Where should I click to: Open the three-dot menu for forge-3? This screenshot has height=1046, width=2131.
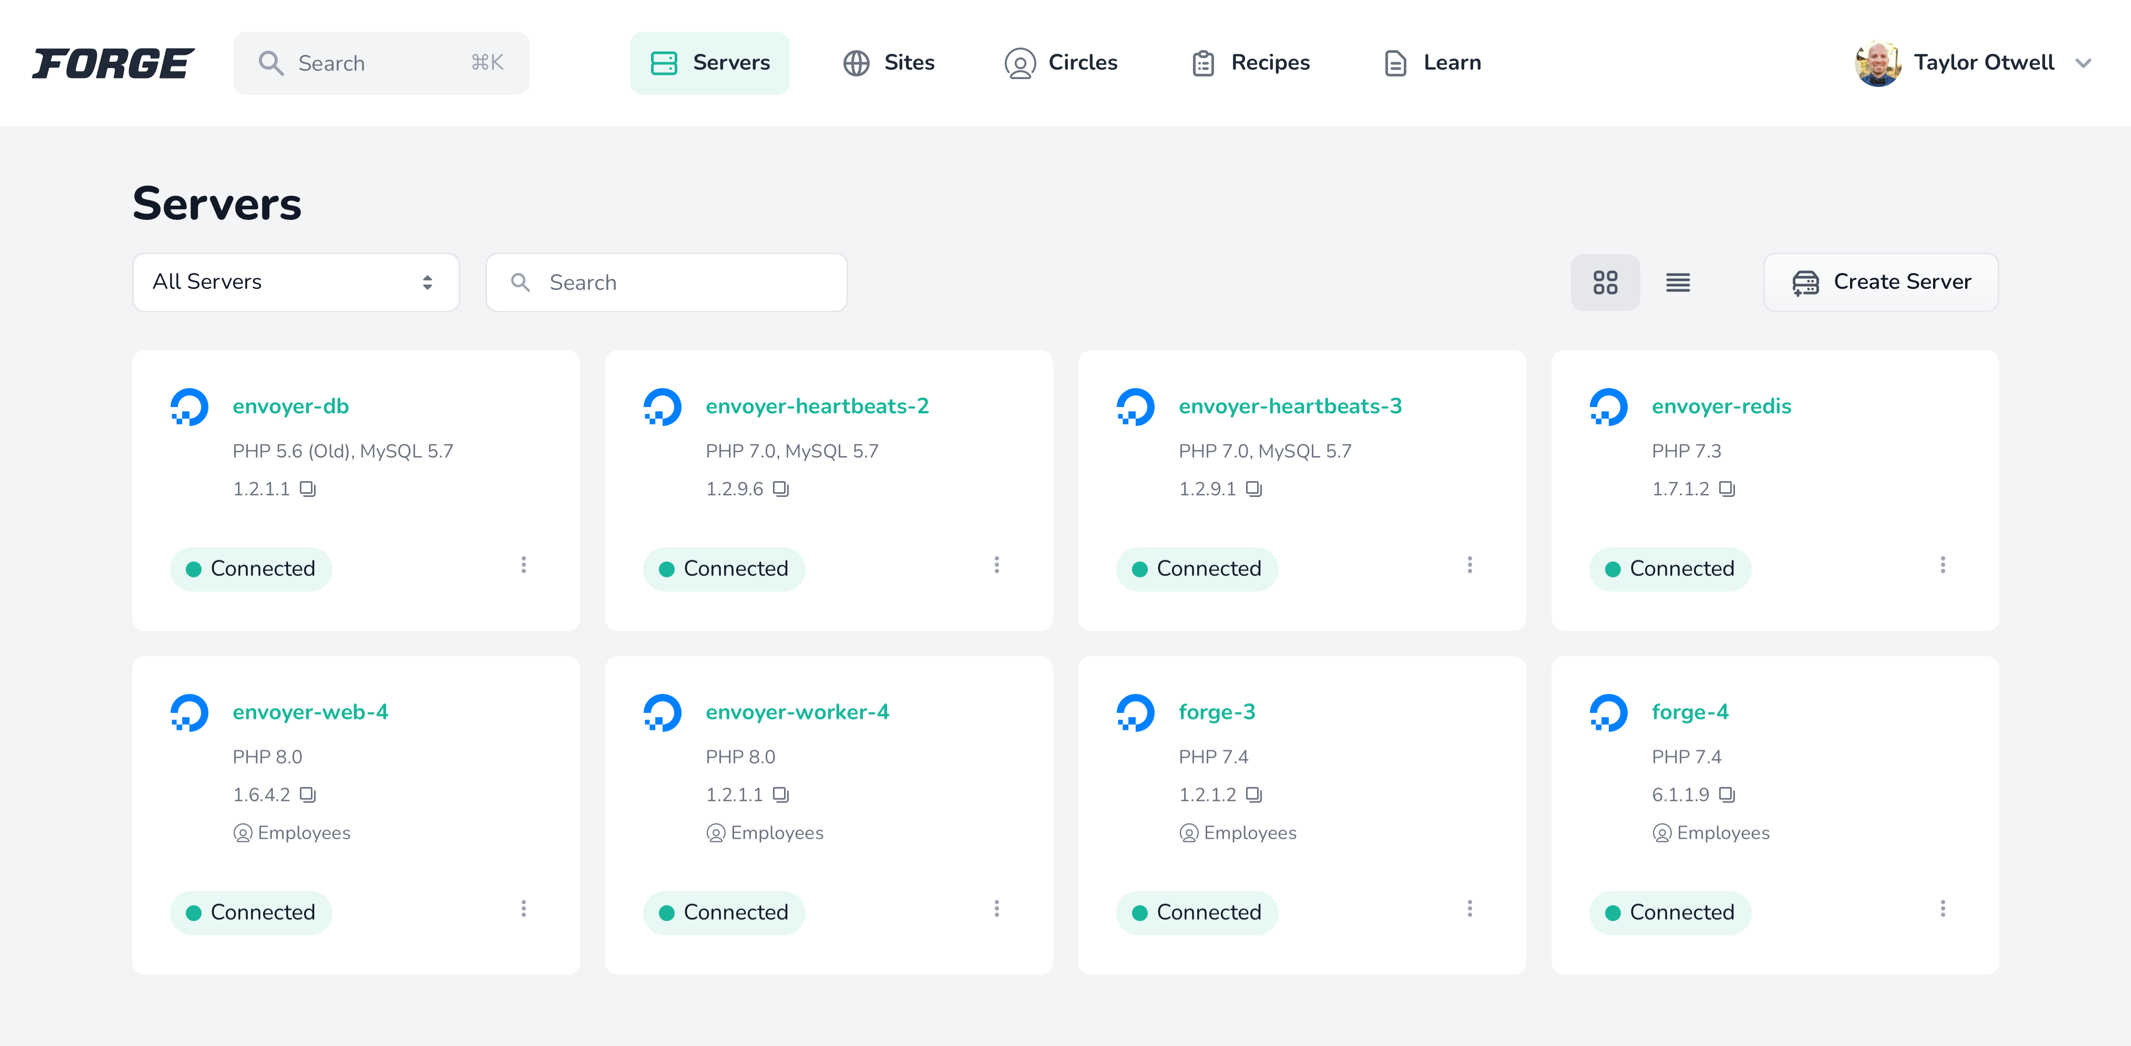[x=1470, y=909]
